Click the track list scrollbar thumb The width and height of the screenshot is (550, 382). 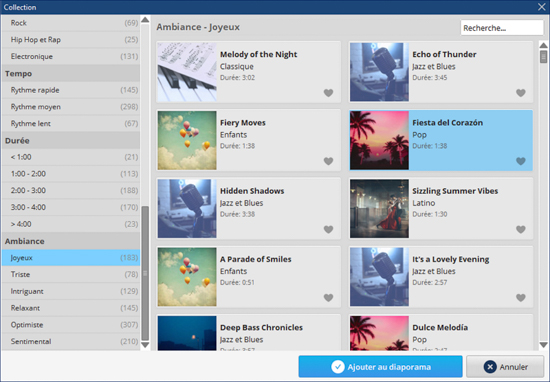[x=543, y=56]
